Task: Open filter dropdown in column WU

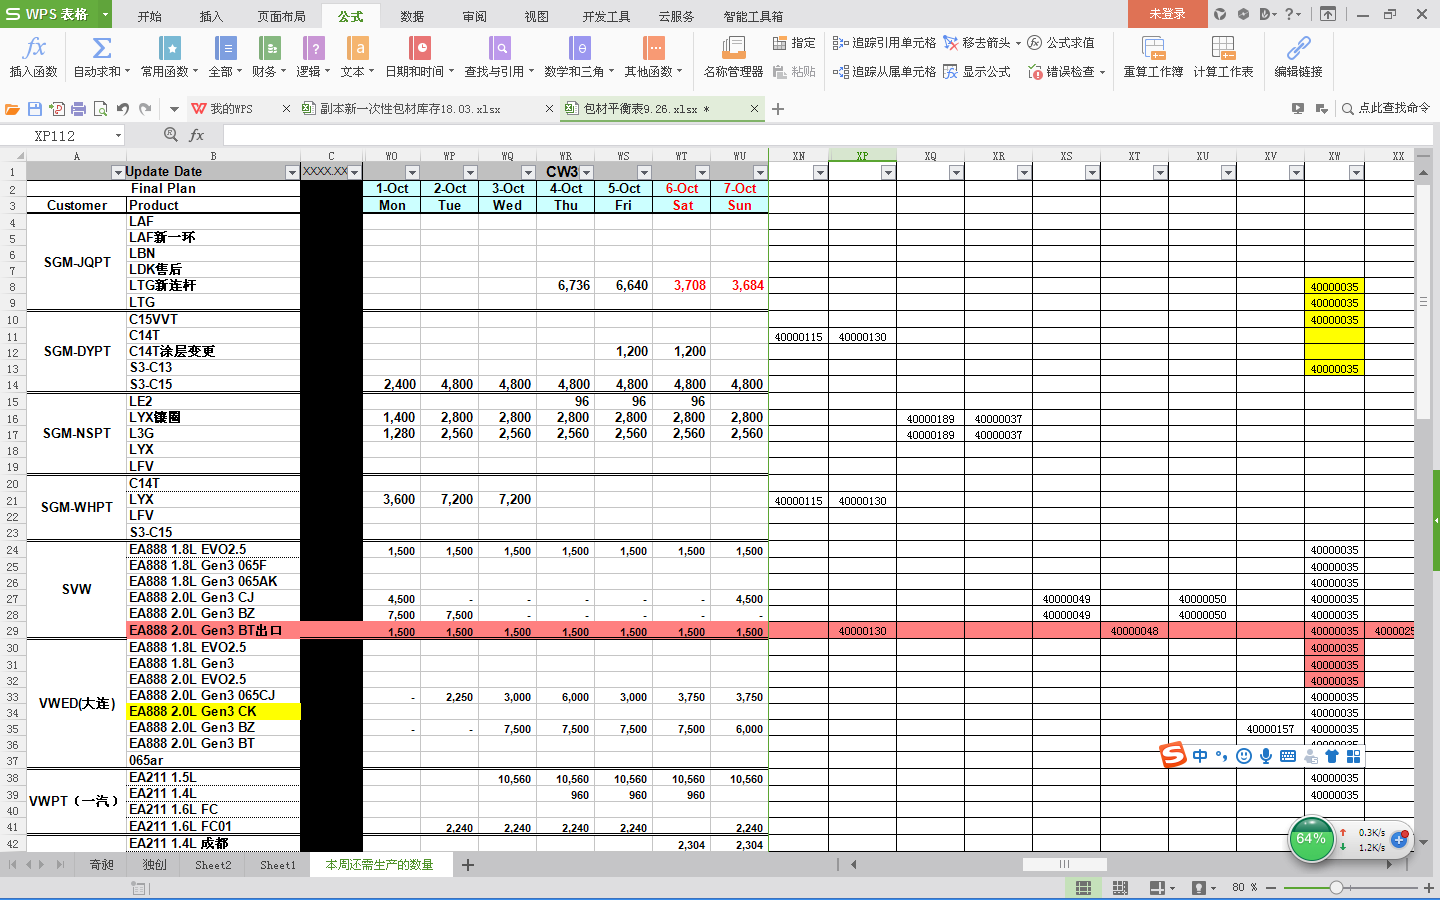Action: click(760, 173)
